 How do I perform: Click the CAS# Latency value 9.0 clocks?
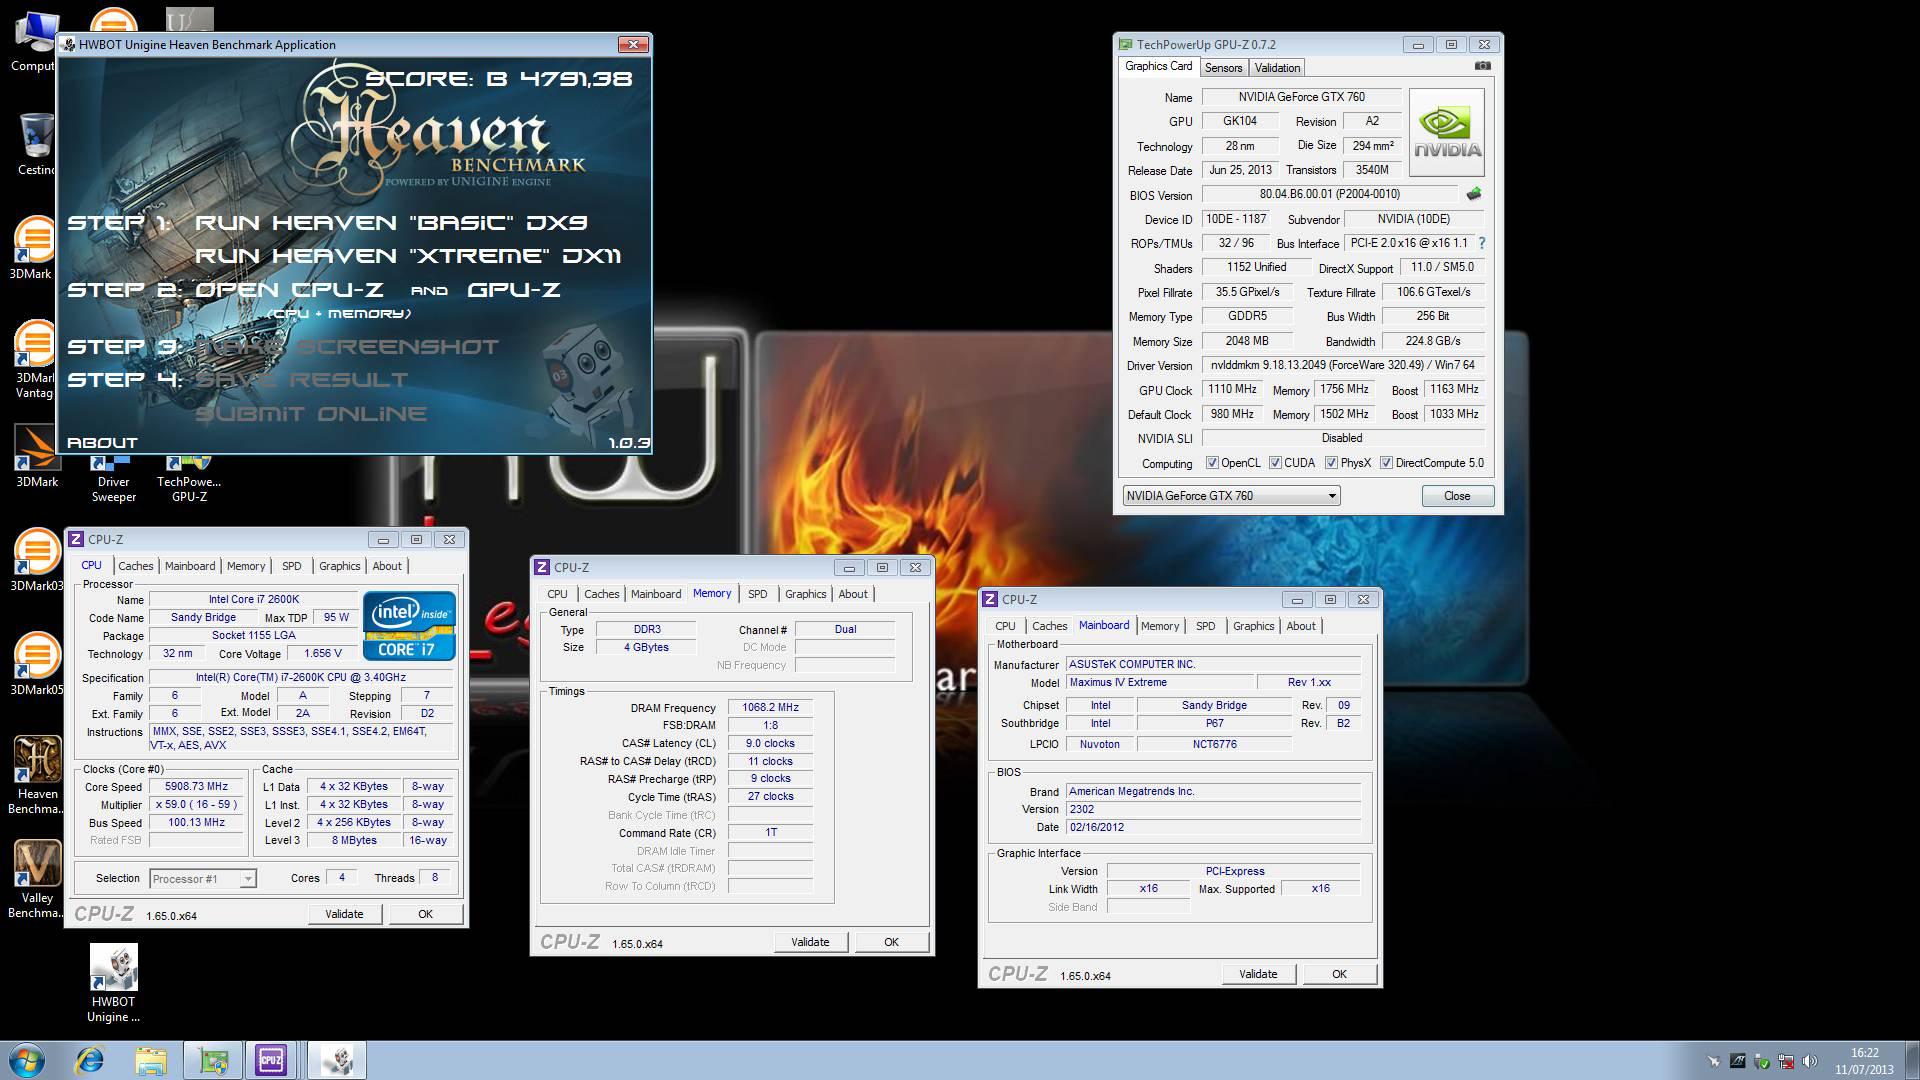click(770, 744)
